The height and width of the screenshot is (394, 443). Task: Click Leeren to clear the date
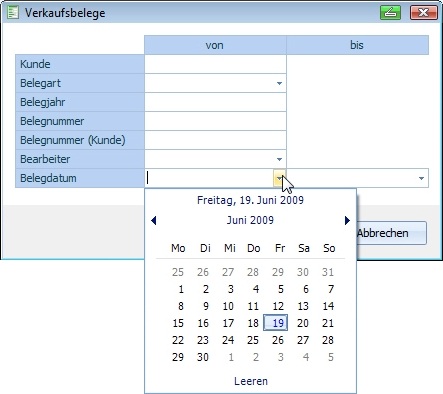coord(251,381)
